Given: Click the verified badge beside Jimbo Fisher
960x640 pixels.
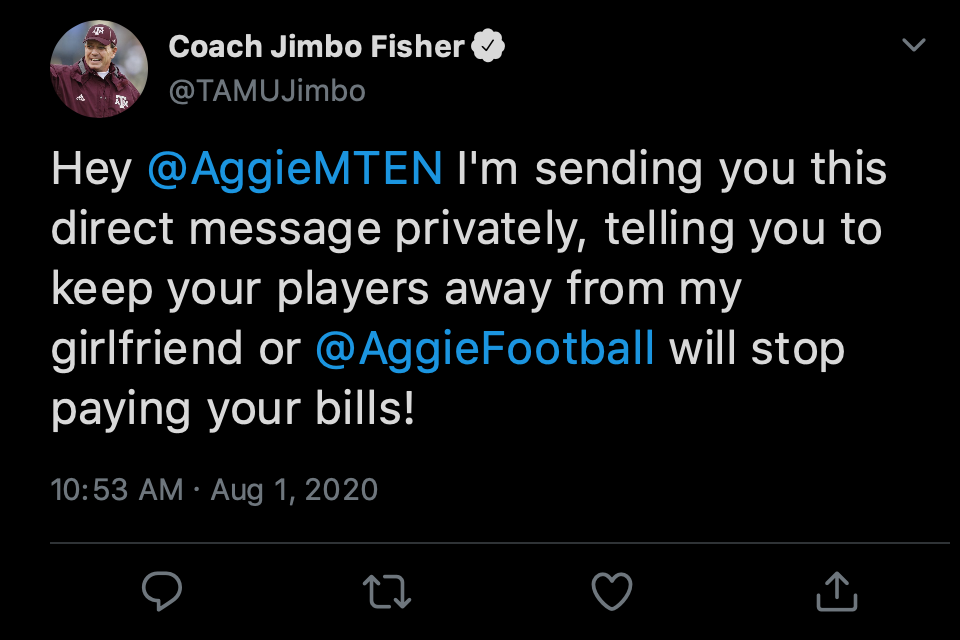Looking at the screenshot, I should [489, 46].
